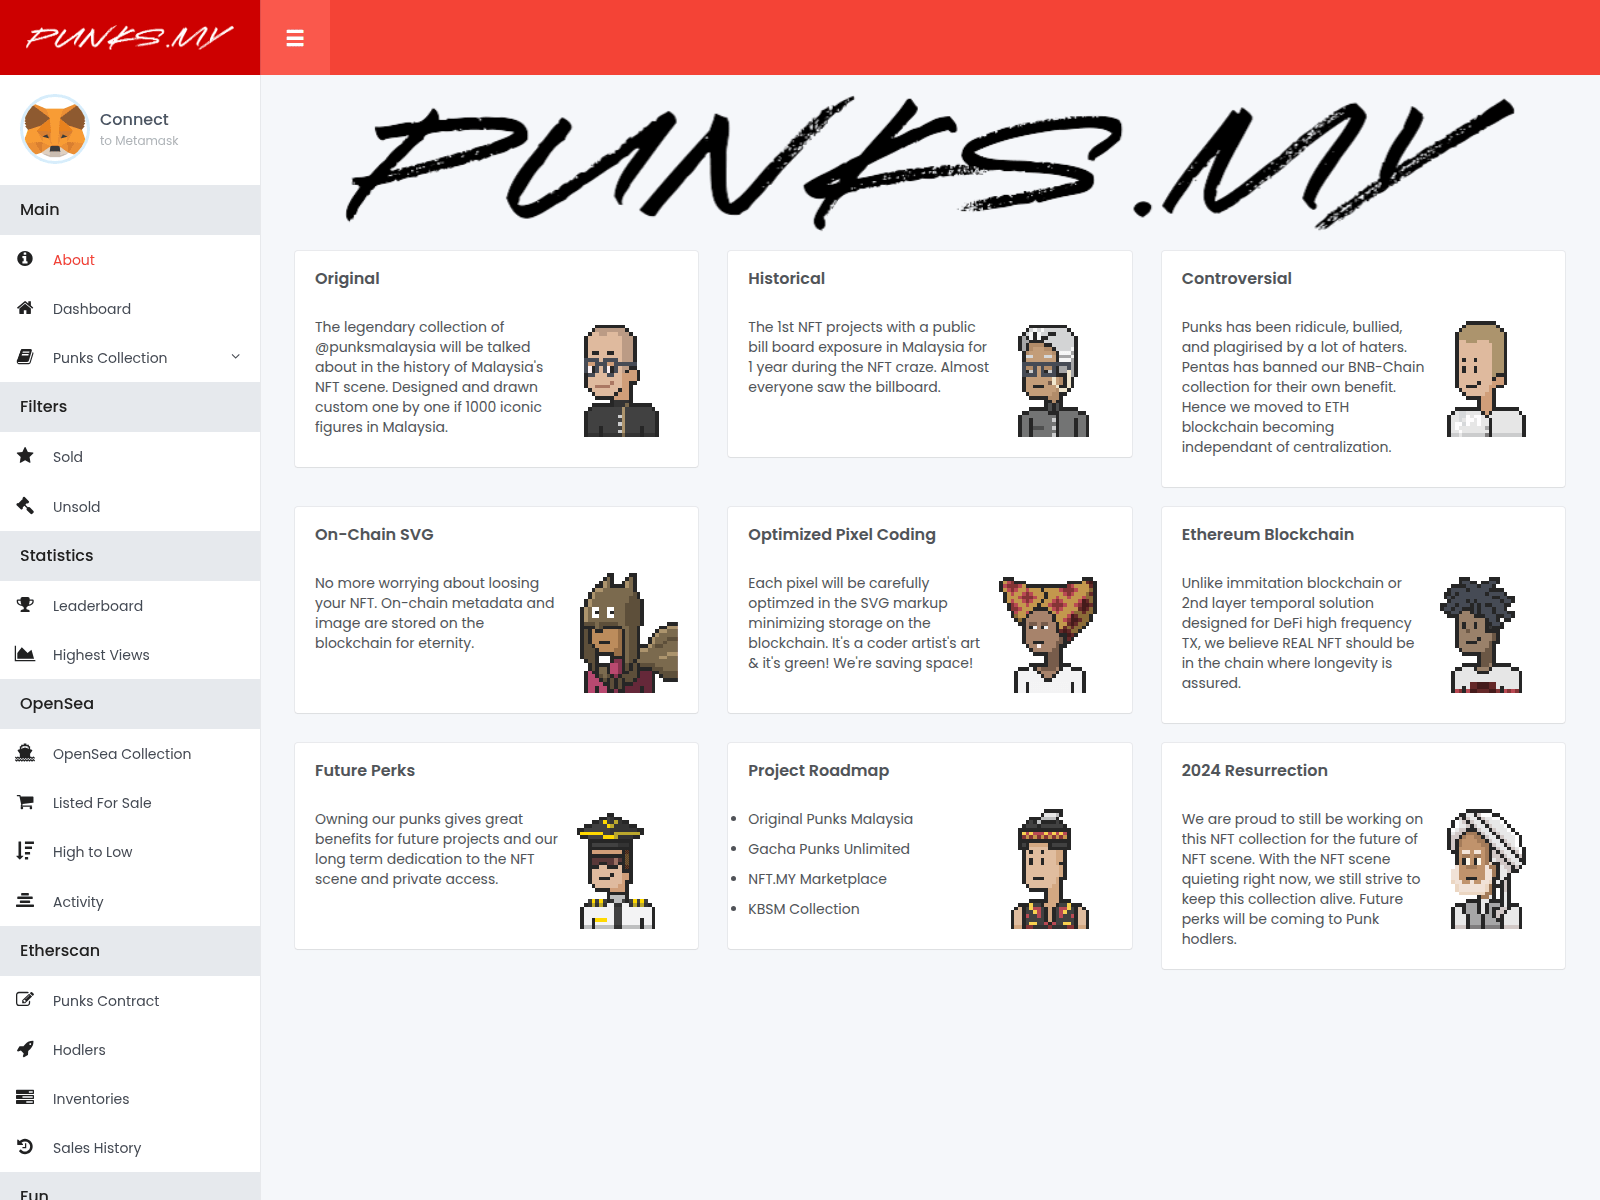Open the Leaderboard statistics page

coord(130,606)
